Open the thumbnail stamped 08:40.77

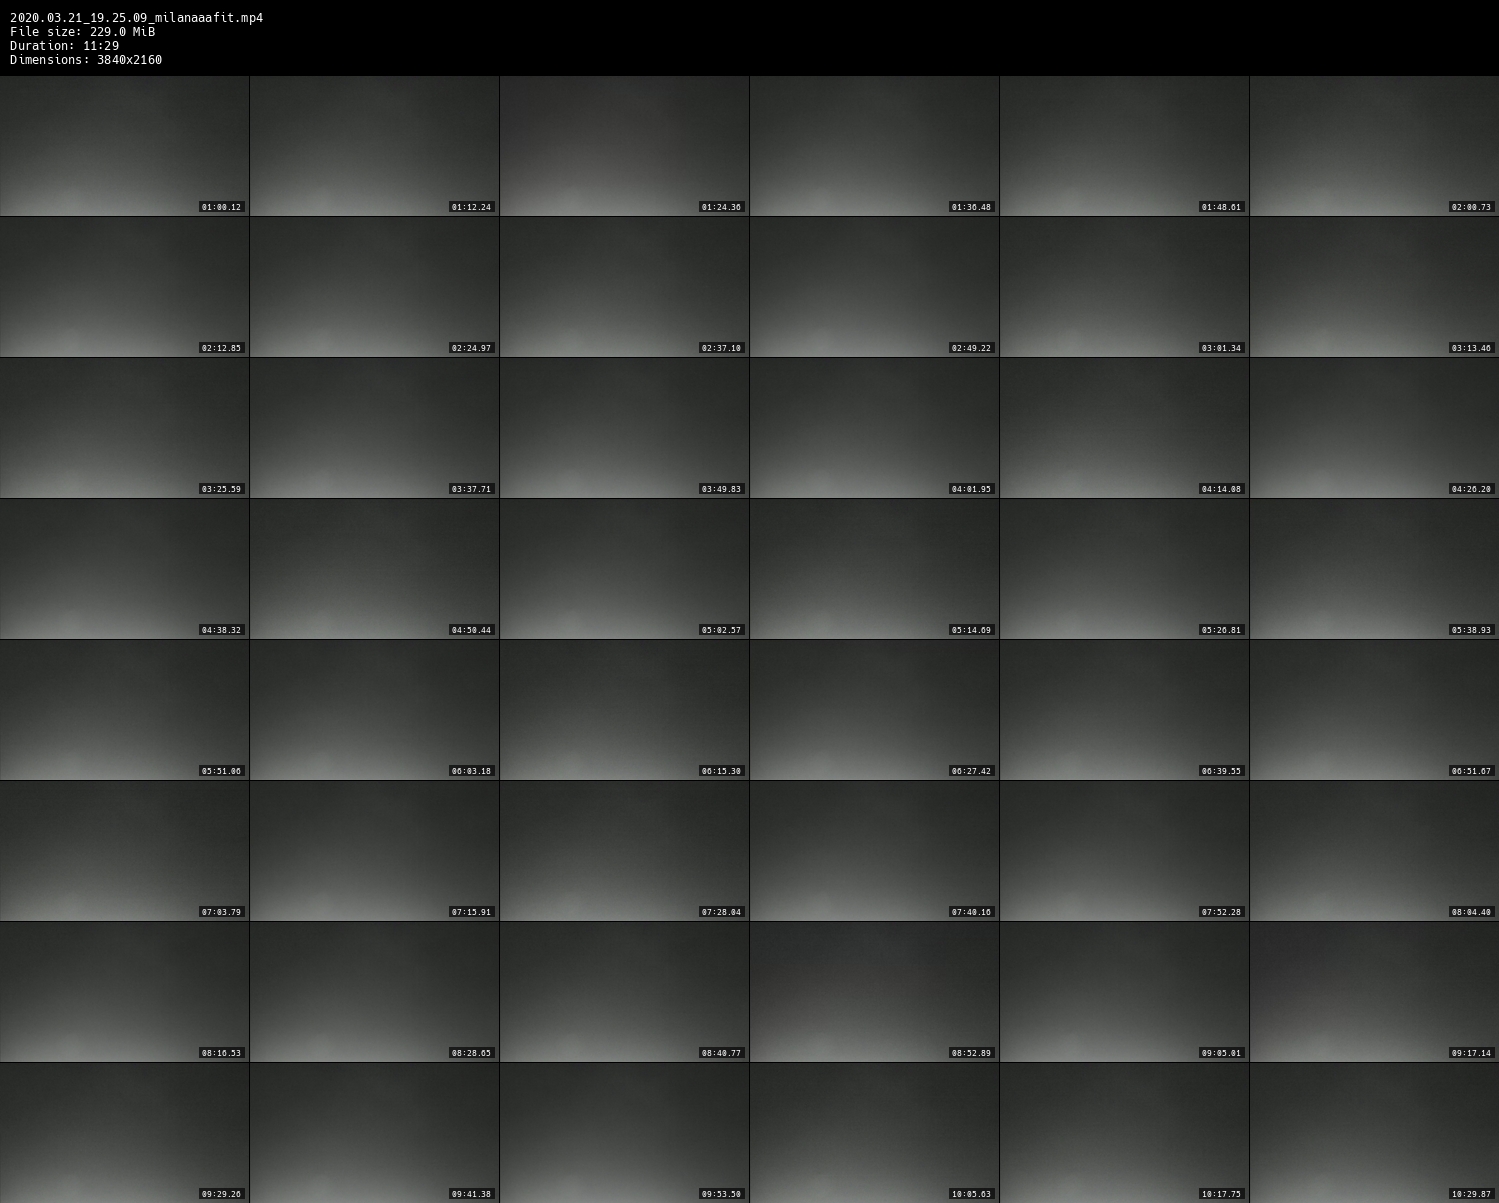click(624, 992)
